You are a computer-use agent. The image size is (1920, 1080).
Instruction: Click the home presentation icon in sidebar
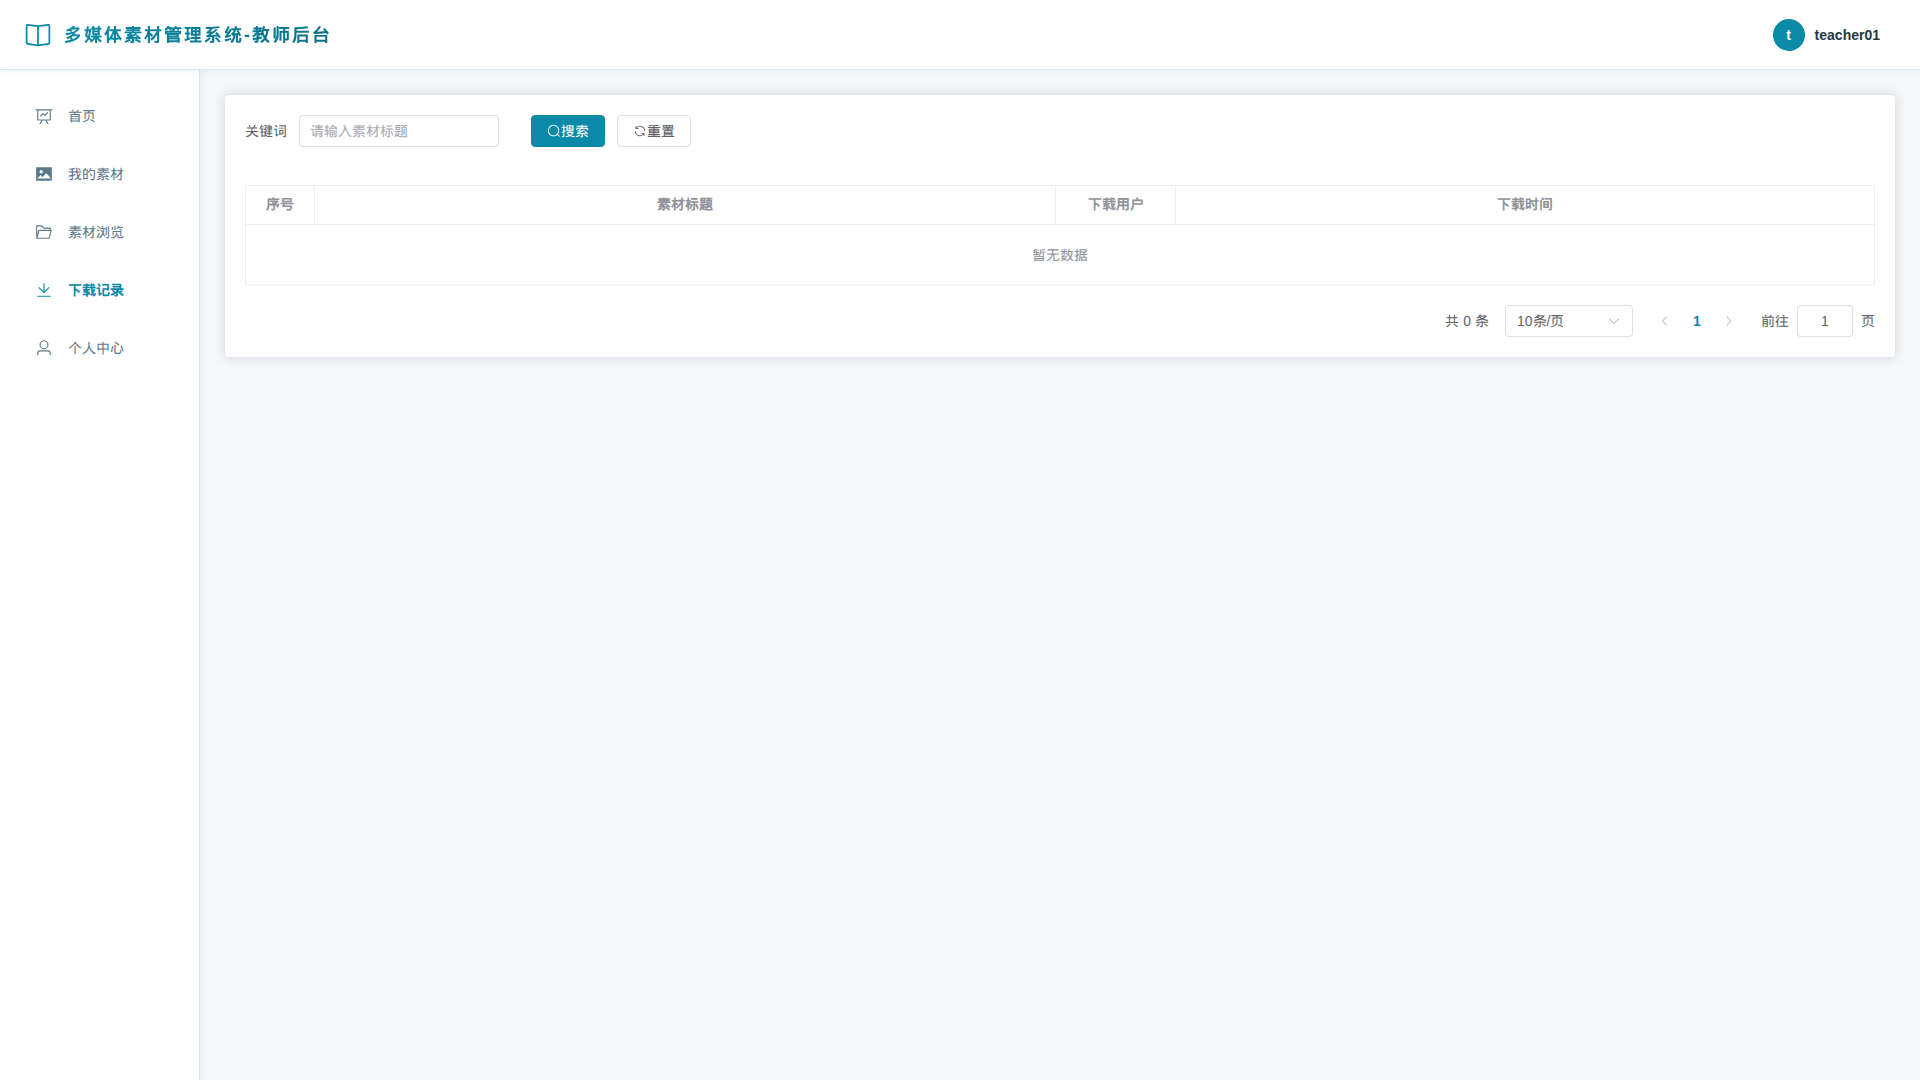44,116
